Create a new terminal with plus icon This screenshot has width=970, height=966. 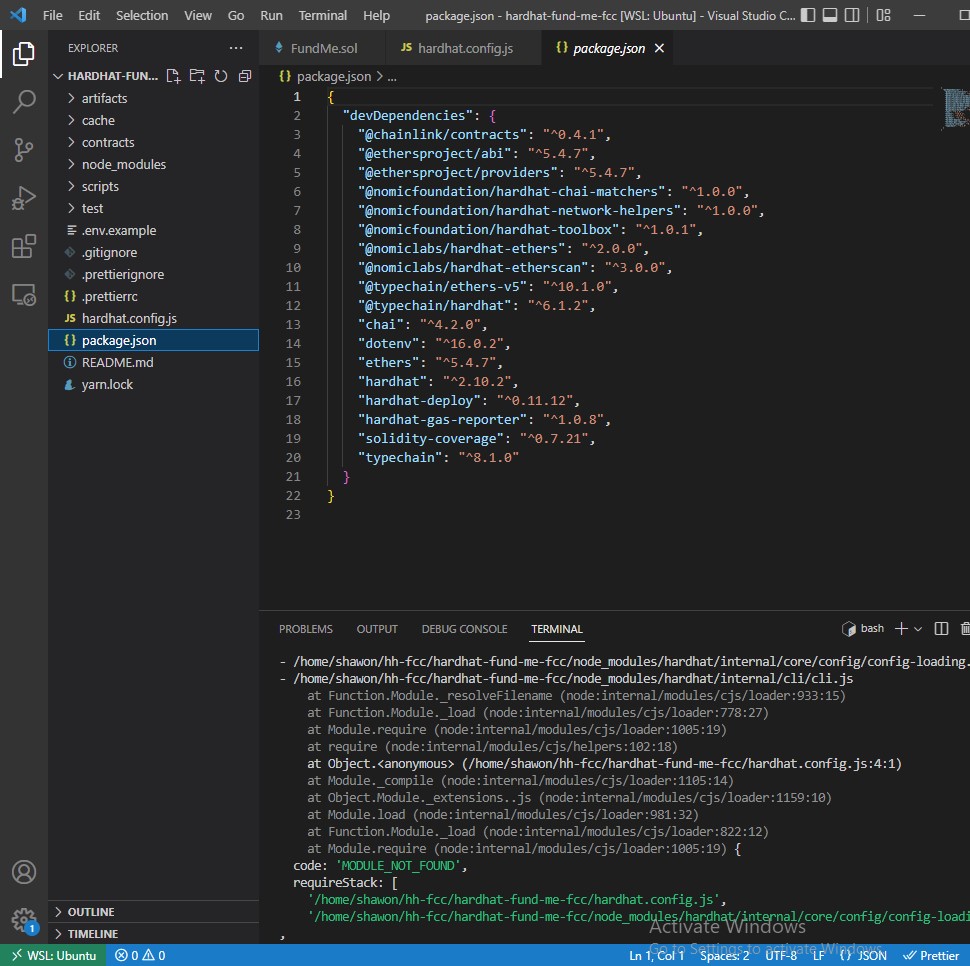point(901,629)
